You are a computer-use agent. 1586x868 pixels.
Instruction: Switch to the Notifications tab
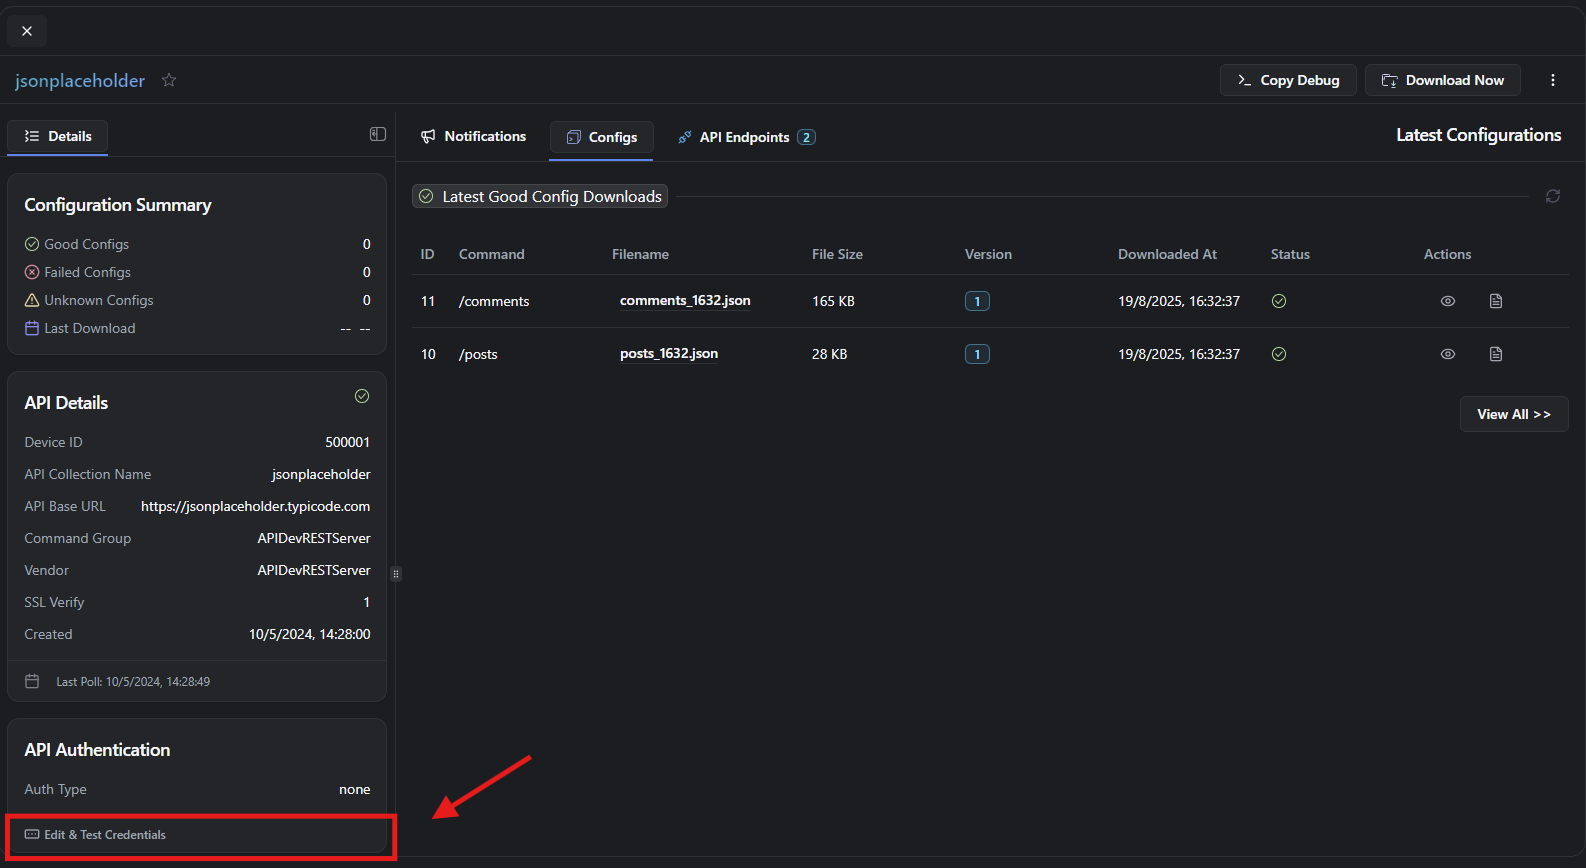[x=473, y=136]
